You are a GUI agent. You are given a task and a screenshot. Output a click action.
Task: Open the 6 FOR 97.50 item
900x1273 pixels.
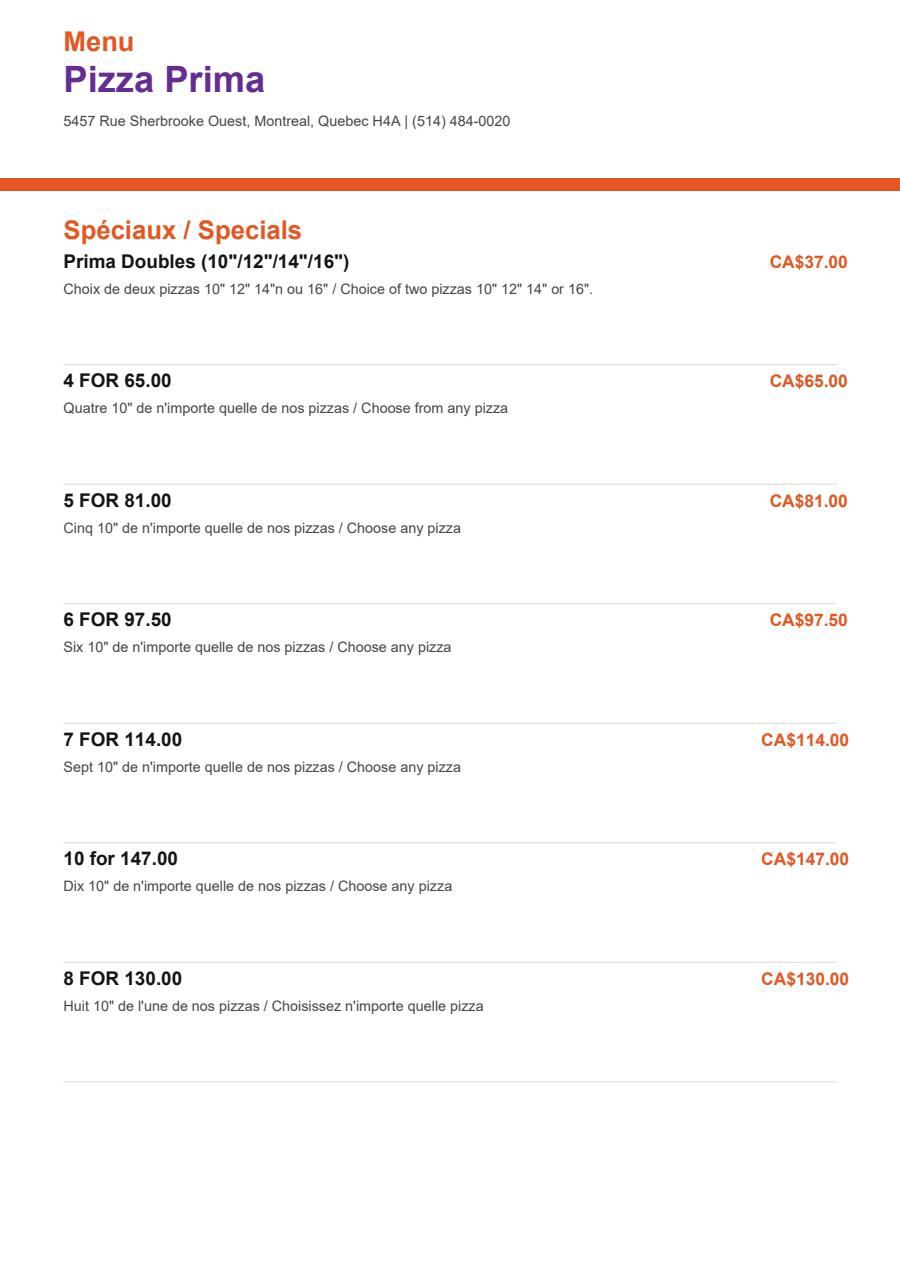click(x=117, y=620)
